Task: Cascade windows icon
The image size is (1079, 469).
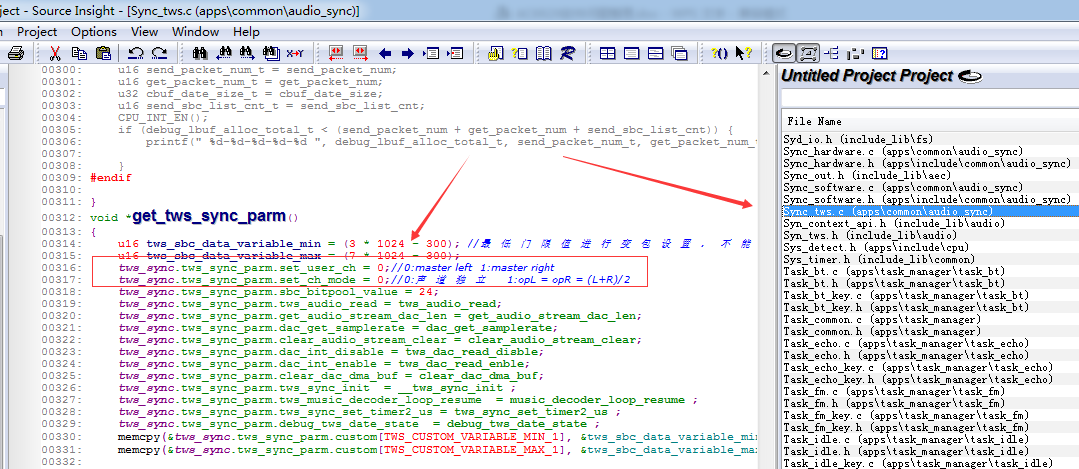Action: 679,53
